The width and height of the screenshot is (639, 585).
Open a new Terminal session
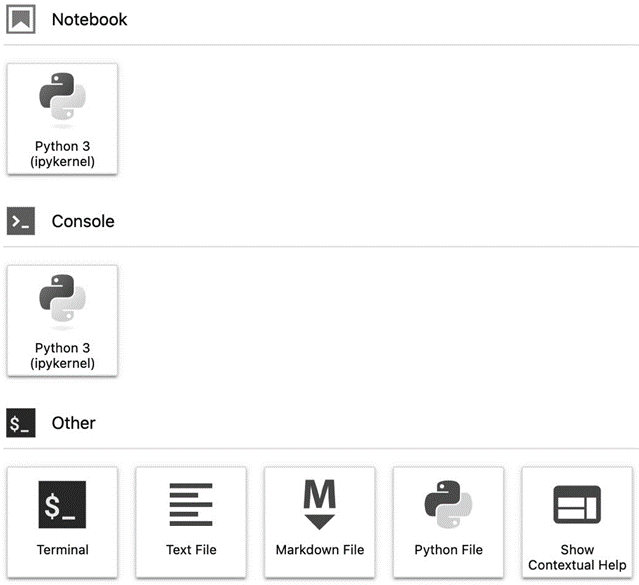62,522
